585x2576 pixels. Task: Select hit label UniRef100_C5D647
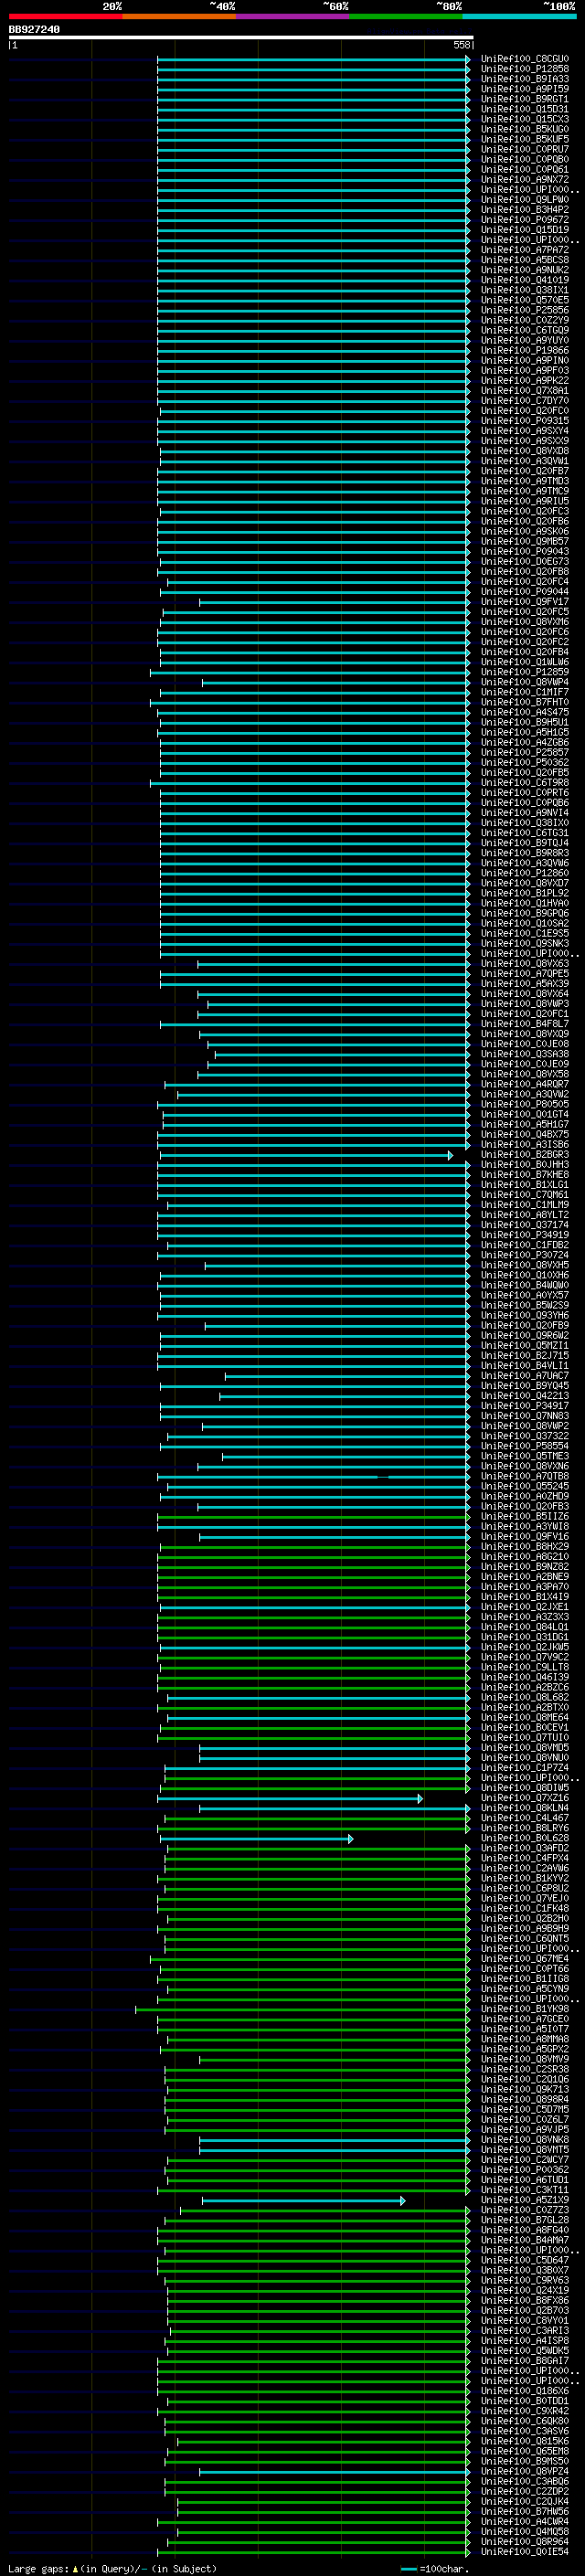coord(525,2260)
